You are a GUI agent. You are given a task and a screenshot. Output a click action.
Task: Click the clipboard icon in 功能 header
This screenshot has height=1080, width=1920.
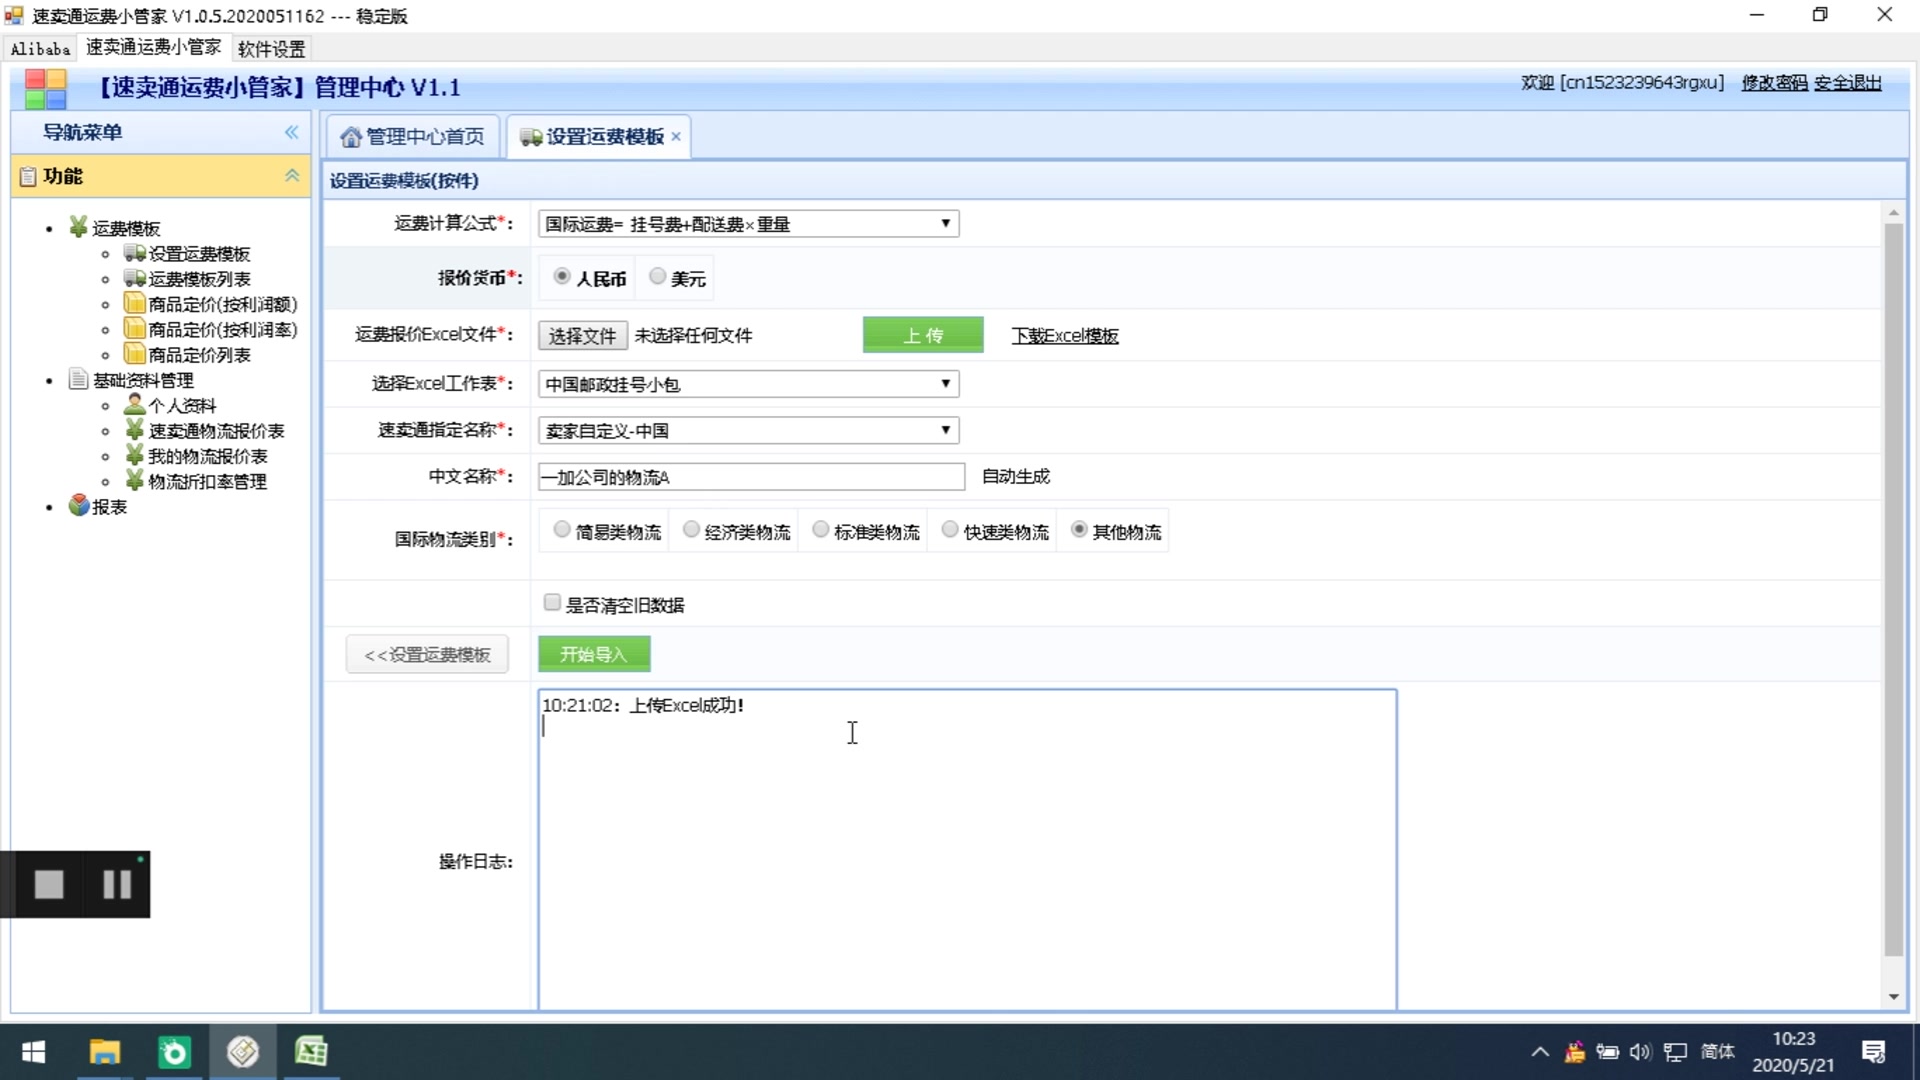coord(28,176)
